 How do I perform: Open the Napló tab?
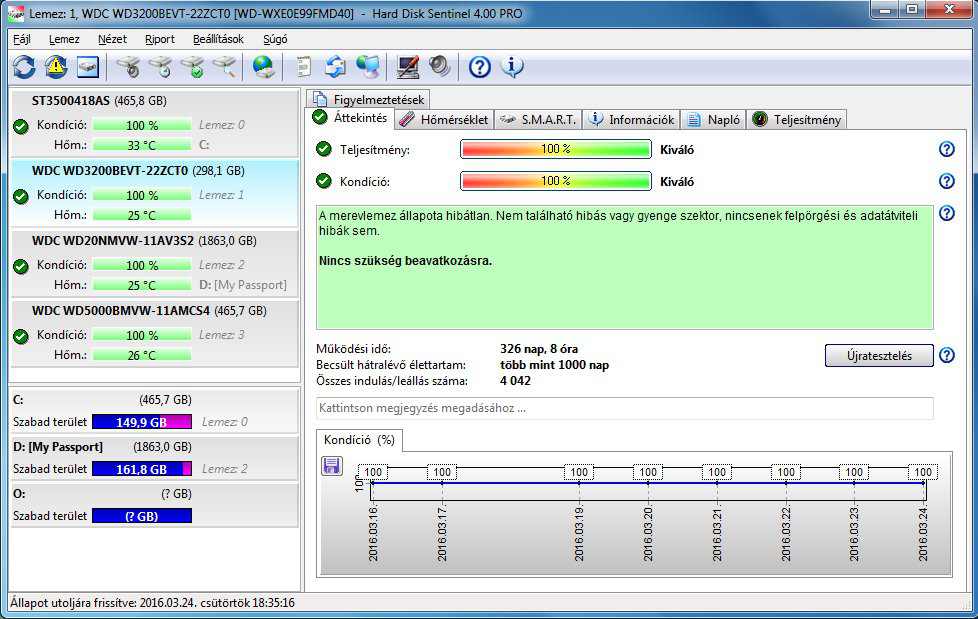point(714,120)
